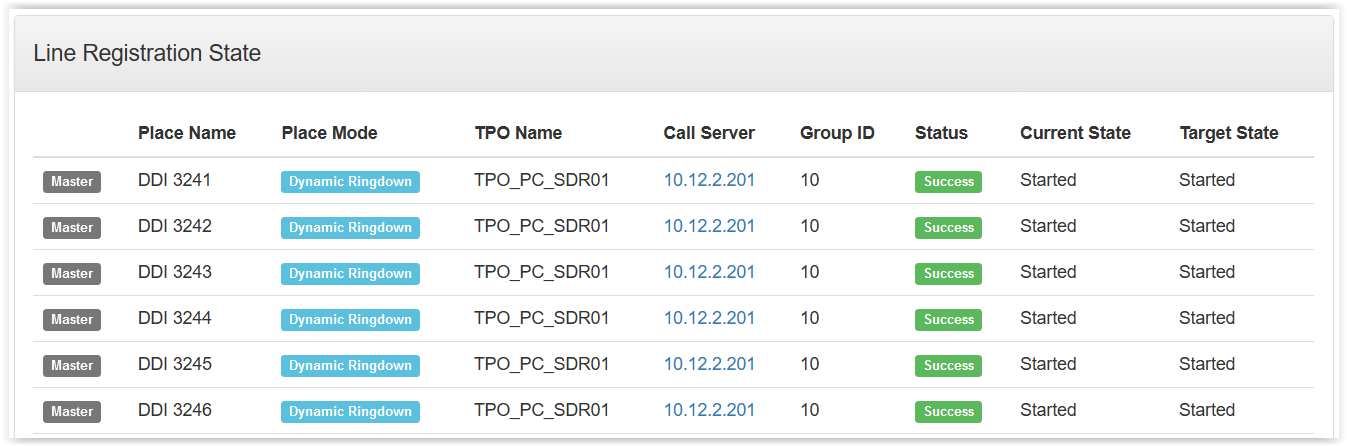
Task: Select the Dynamic Ringdown badge for DDI 3242
Action: pos(350,228)
